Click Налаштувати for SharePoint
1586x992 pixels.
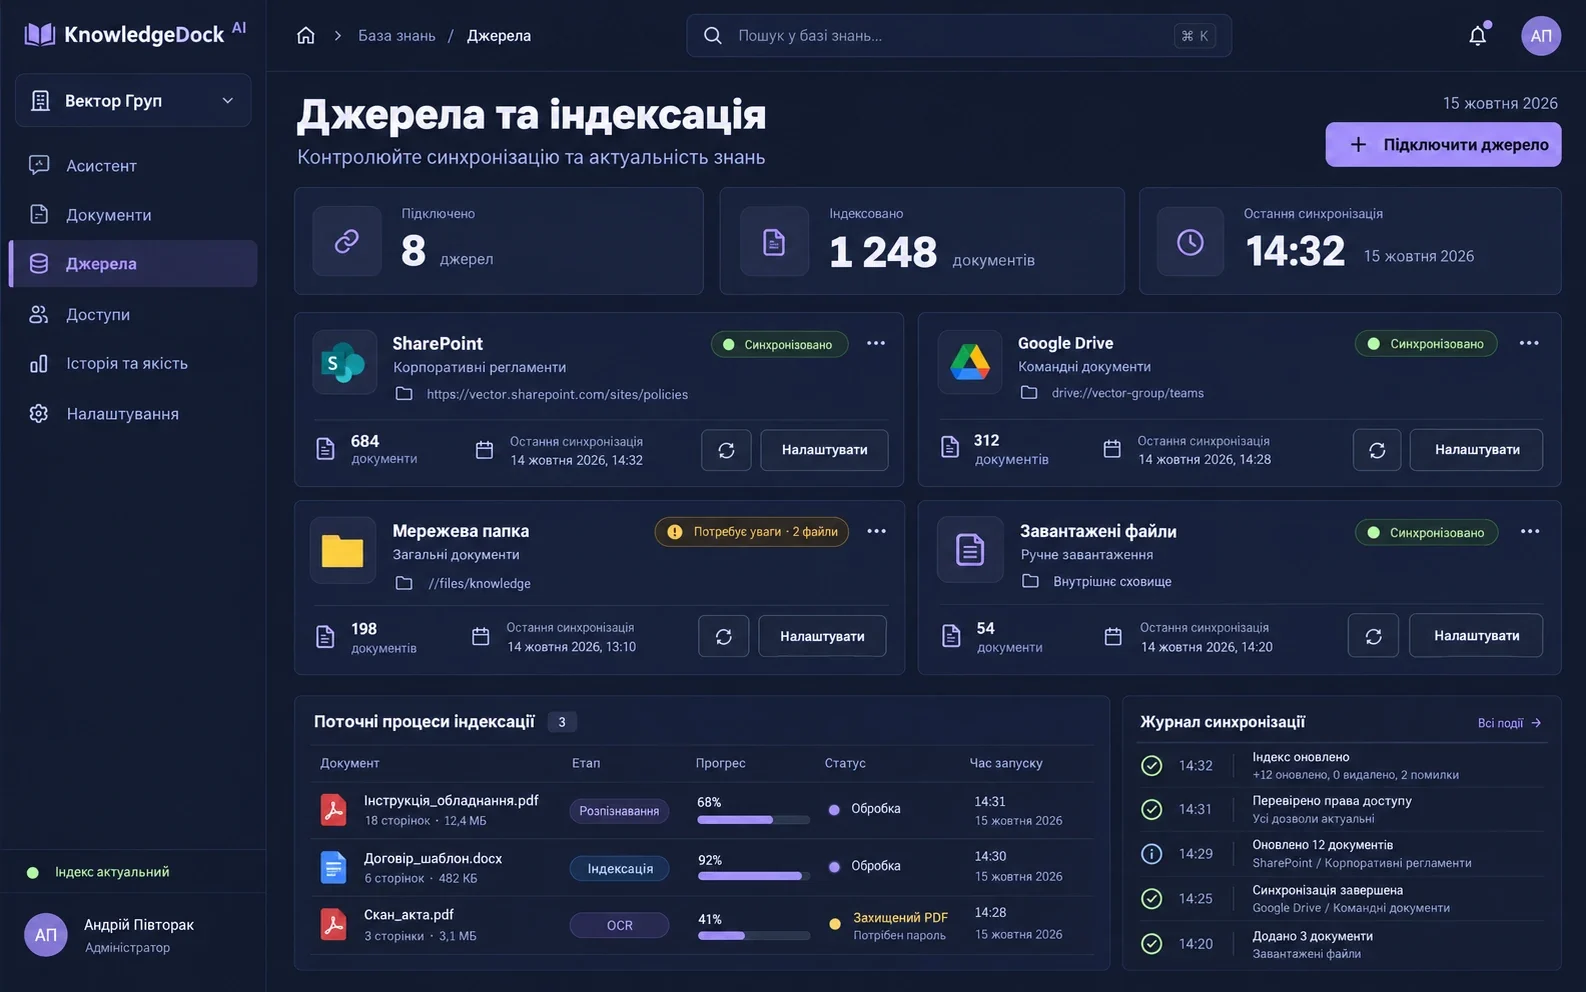click(824, 450)
